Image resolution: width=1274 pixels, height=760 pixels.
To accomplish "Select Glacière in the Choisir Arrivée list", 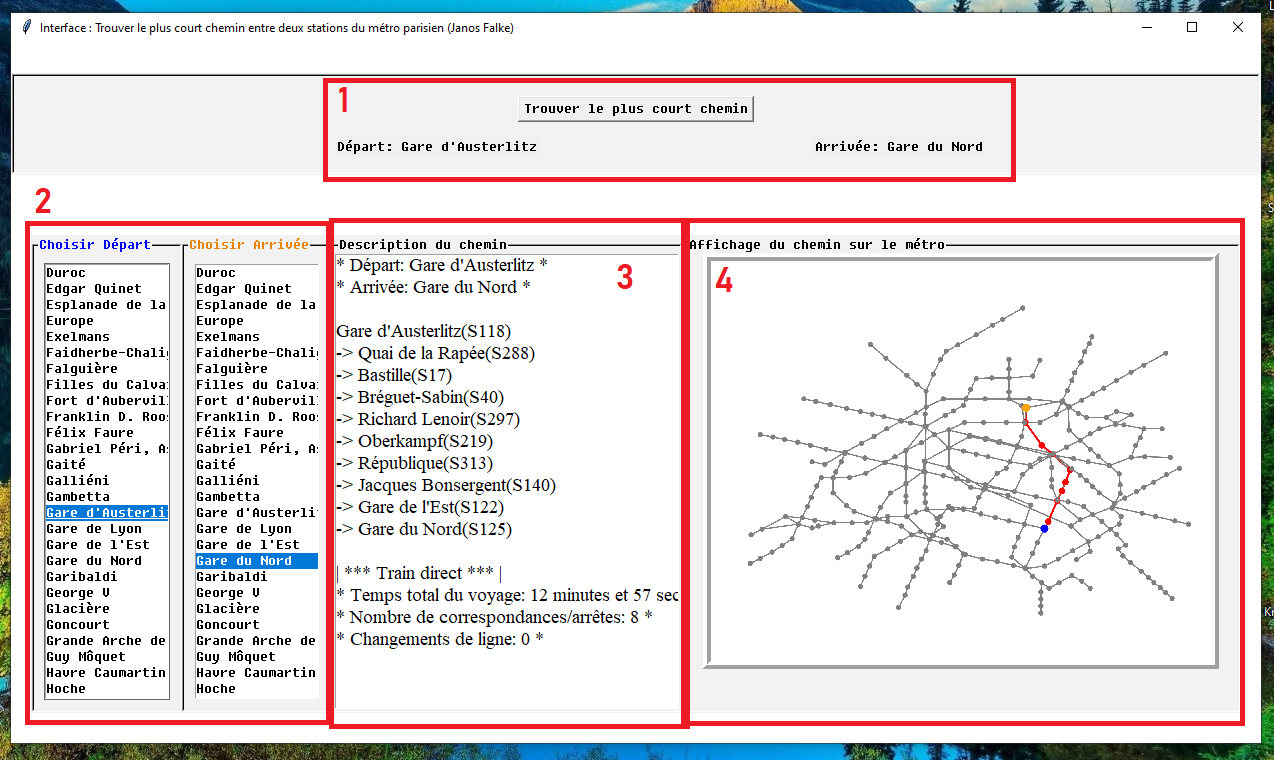I will (x=256, y=609).
